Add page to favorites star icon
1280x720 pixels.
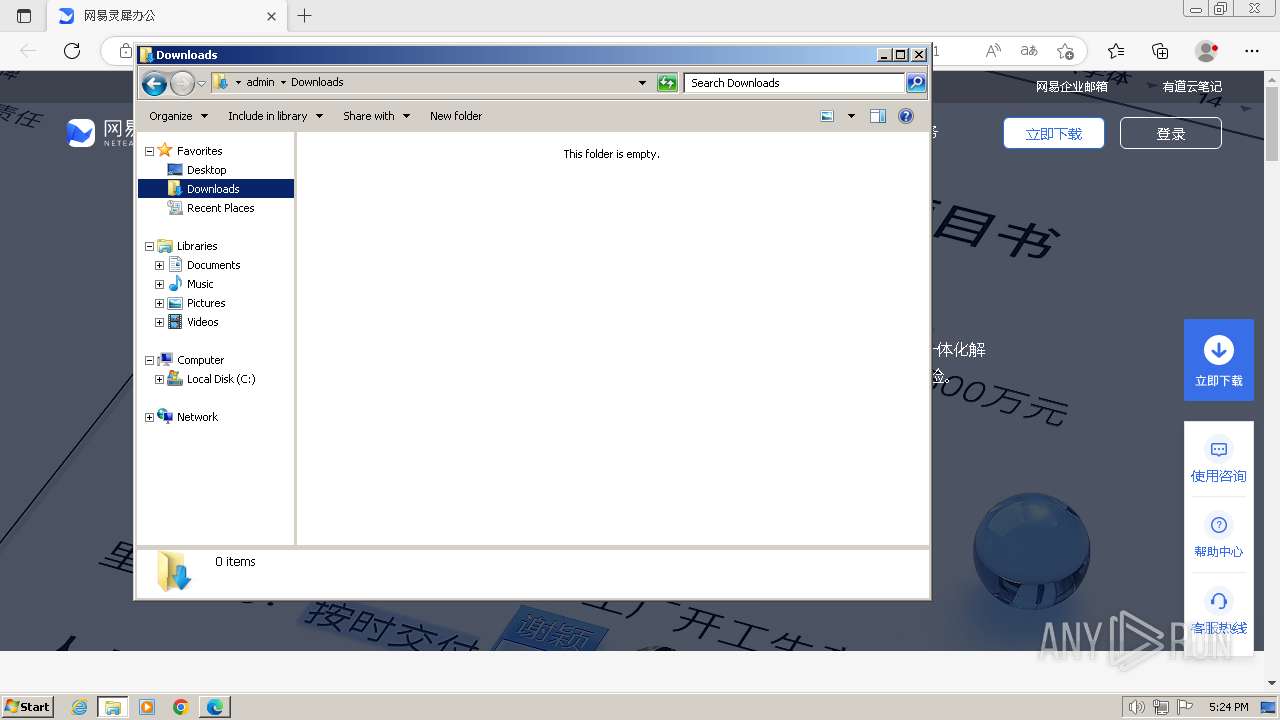pyautogui.click(x=1065, y=51)
